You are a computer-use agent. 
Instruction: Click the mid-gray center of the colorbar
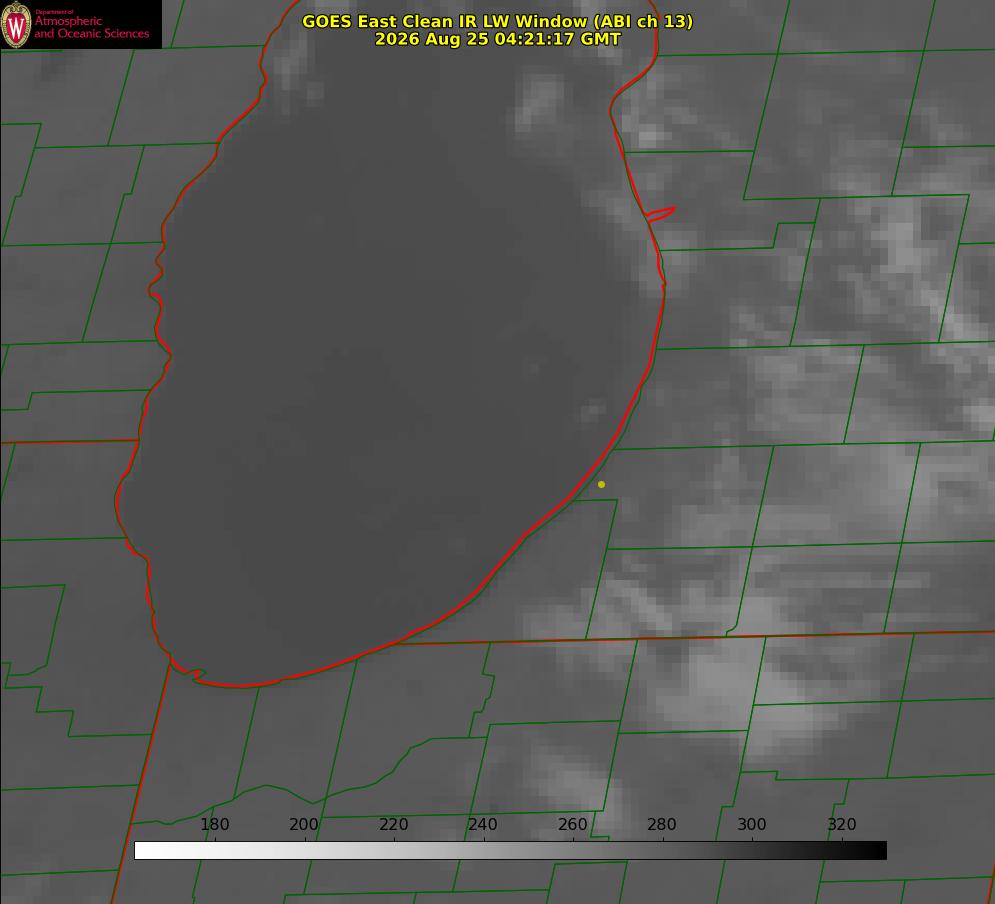click(510, 851)
